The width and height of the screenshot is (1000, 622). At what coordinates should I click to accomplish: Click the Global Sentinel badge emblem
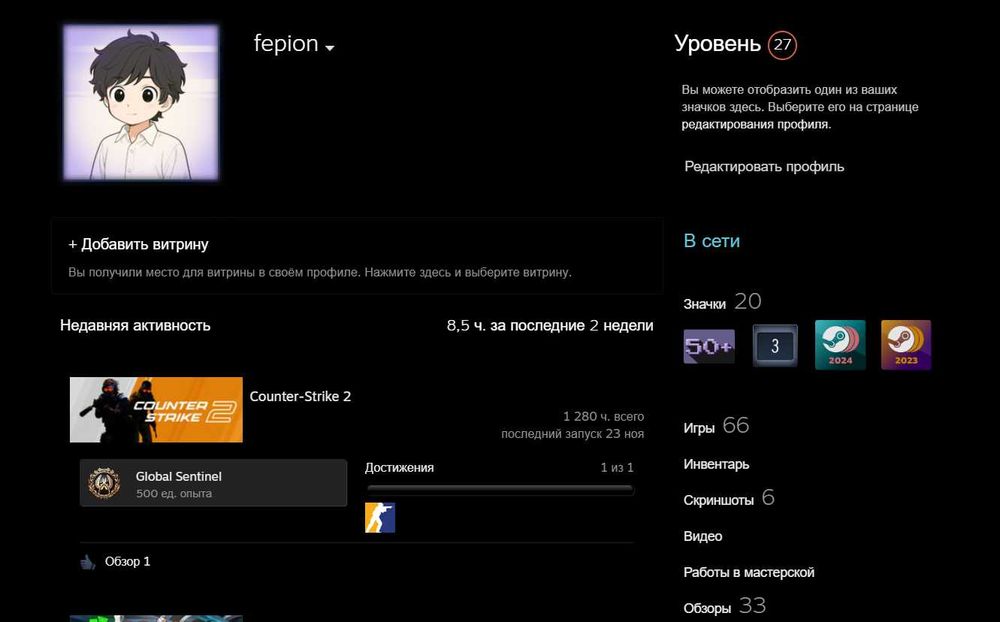tap(104, 483)
